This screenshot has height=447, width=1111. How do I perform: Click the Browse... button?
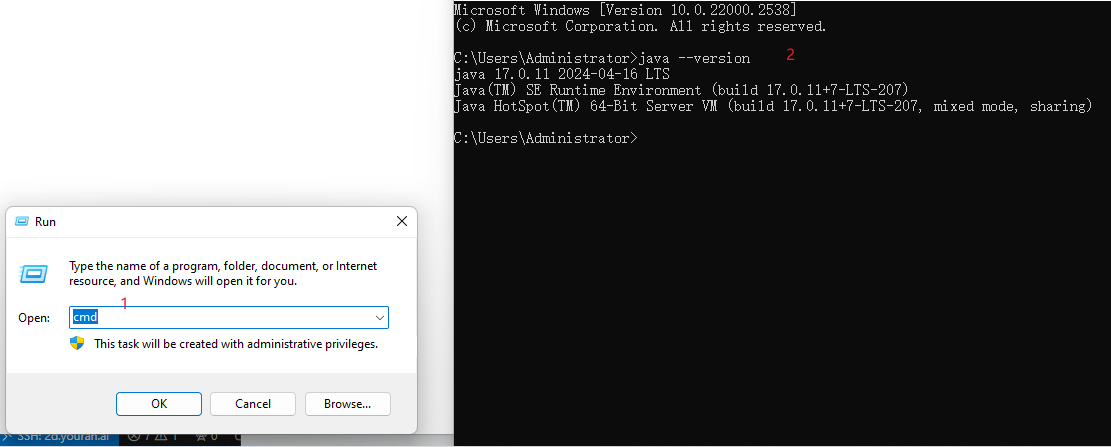point(347,404)
